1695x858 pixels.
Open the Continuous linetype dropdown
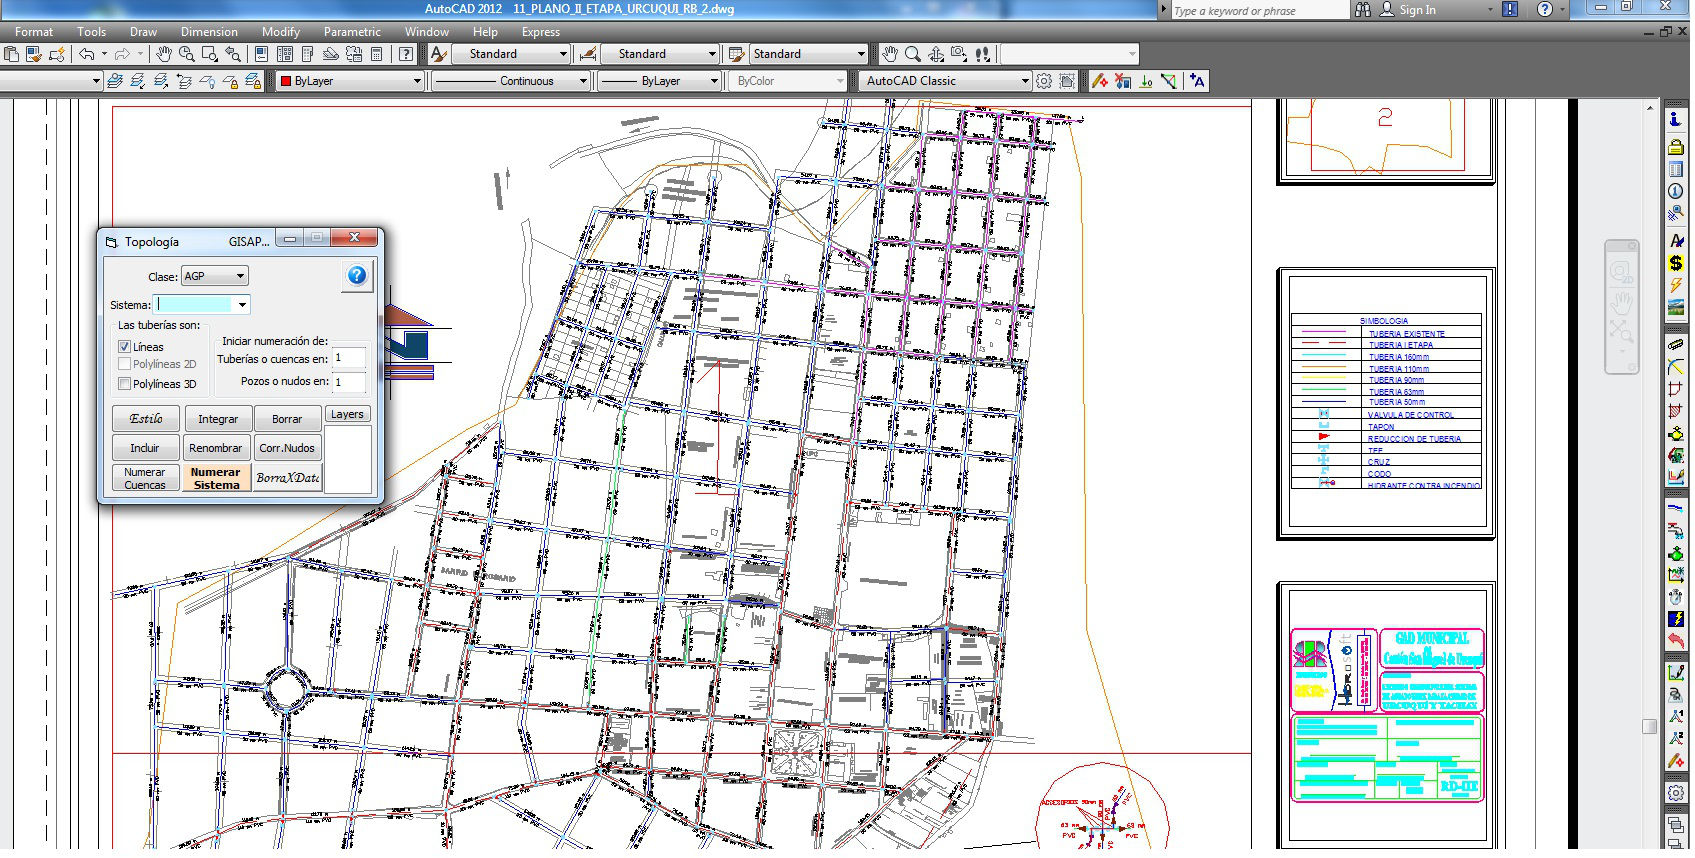pos(510,81)
